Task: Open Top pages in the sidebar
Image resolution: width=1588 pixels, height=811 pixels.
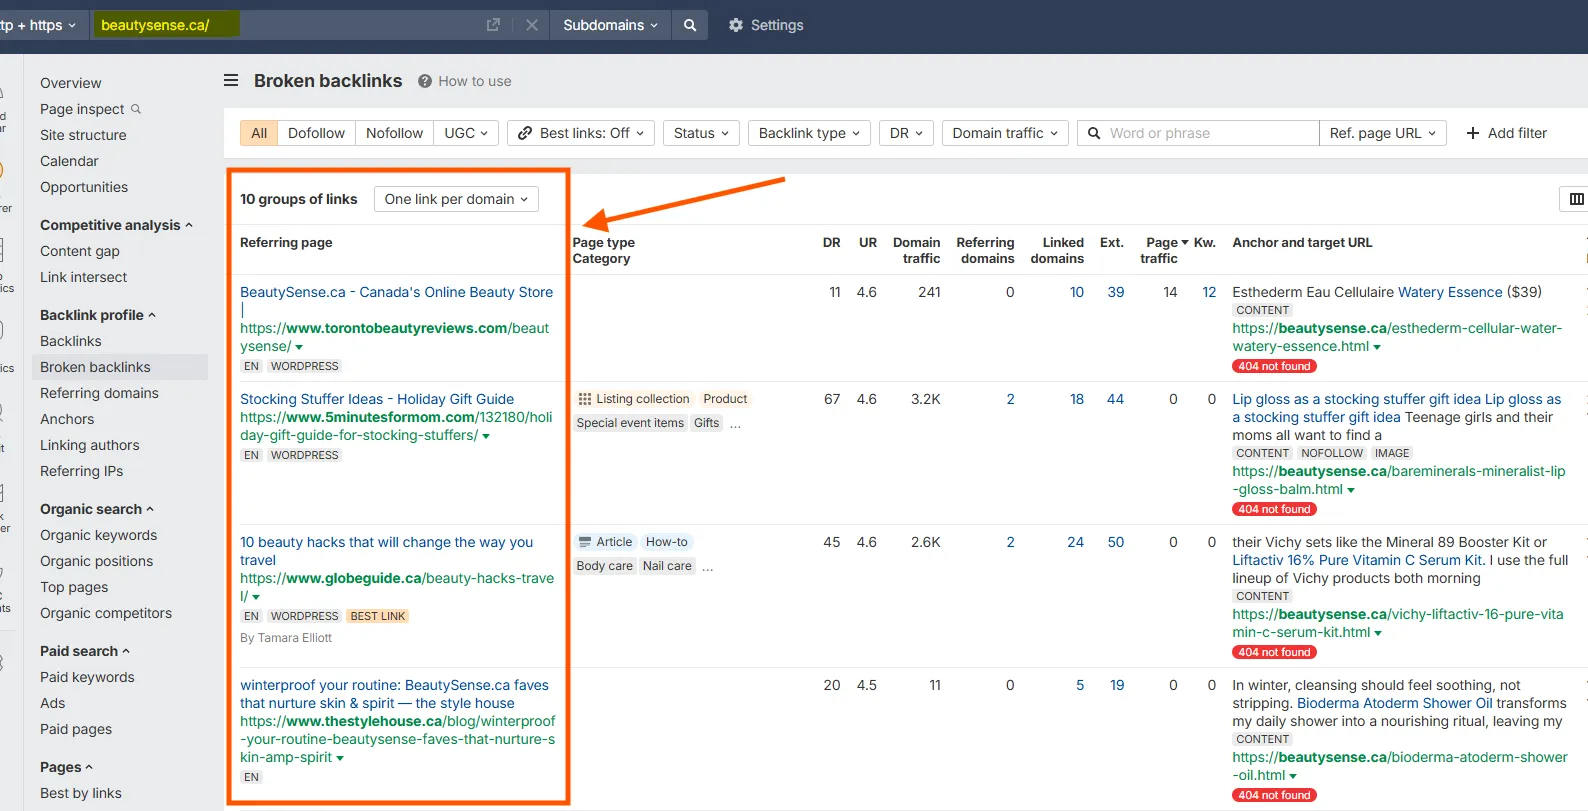Action: pyautogui.click(x=74, y=587)
